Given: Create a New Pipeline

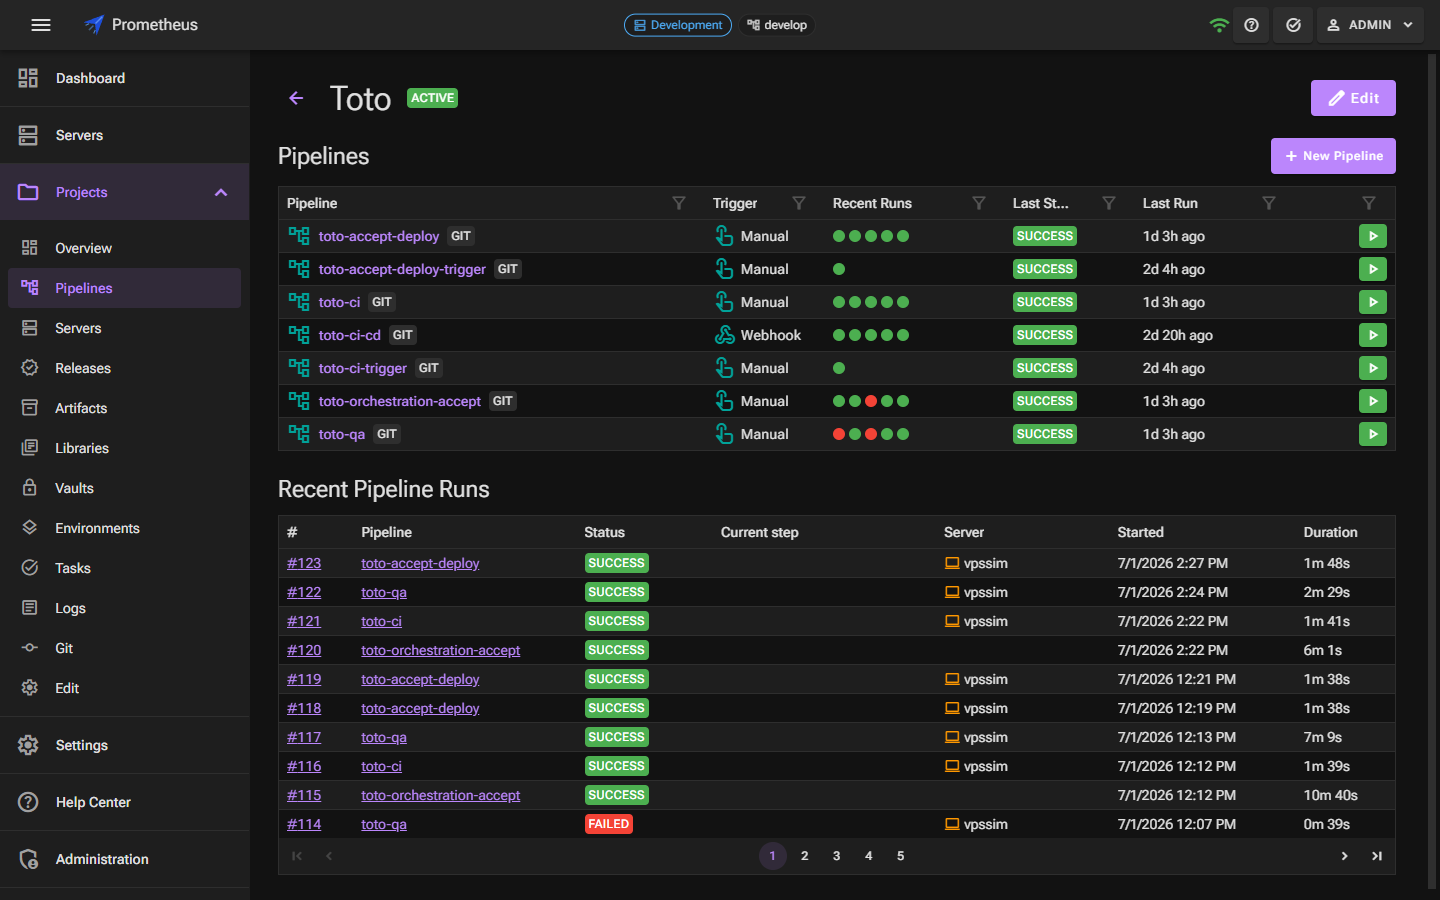Looking at the screenshot, I should (x=1333, y=156).
